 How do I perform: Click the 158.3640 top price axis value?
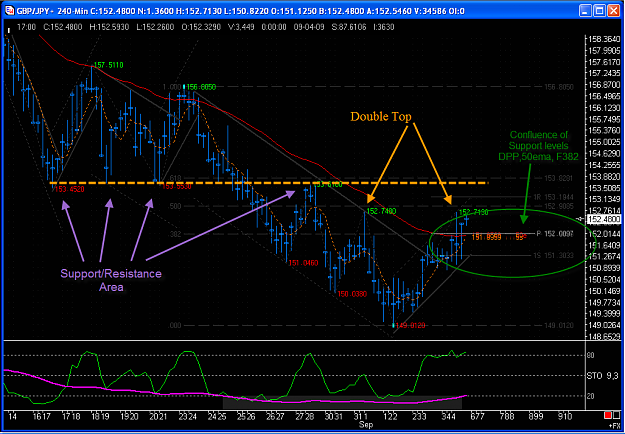click(x=604, y=39)
